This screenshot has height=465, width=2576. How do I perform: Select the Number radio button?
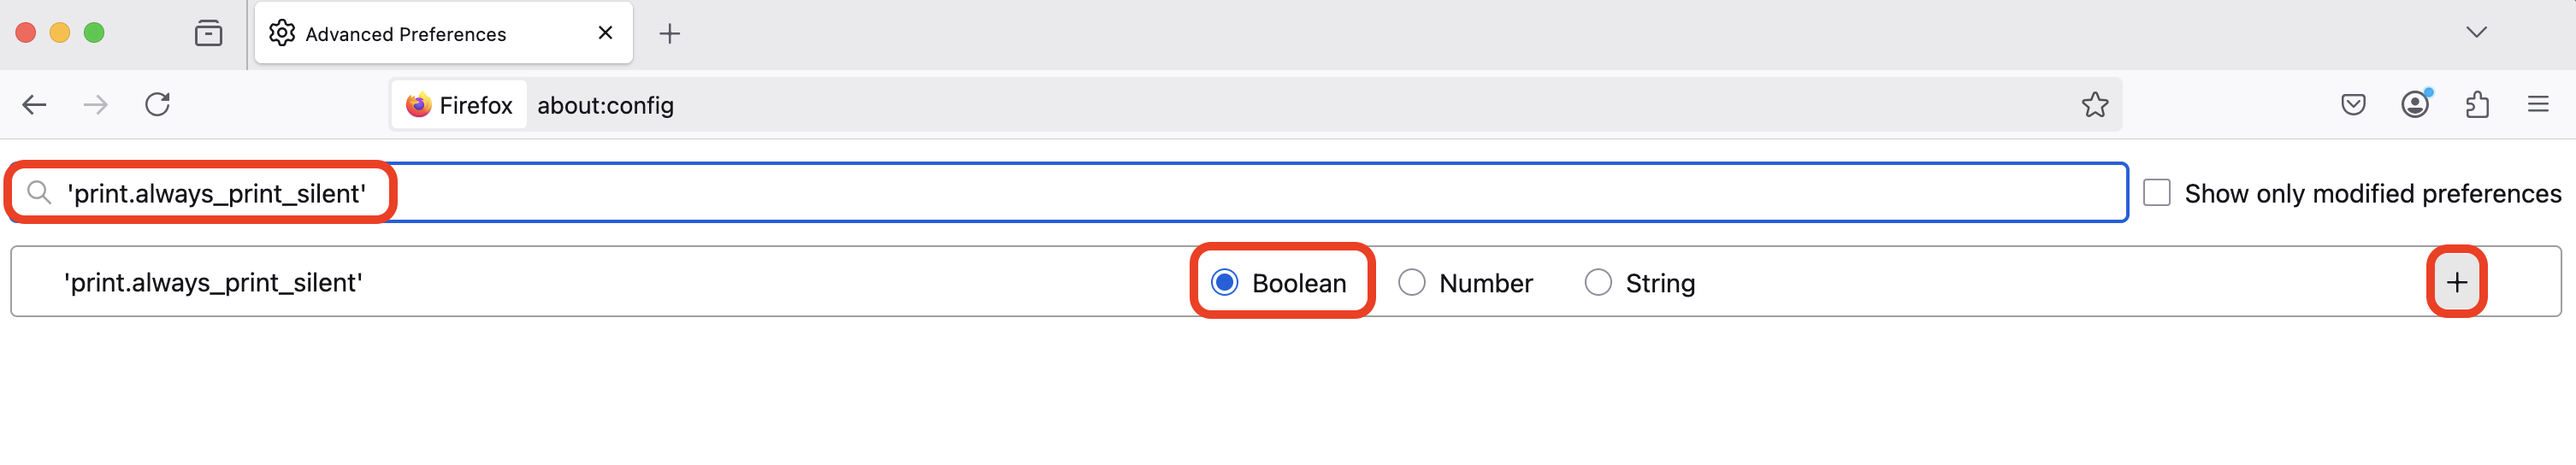(x=1412, y=283)
